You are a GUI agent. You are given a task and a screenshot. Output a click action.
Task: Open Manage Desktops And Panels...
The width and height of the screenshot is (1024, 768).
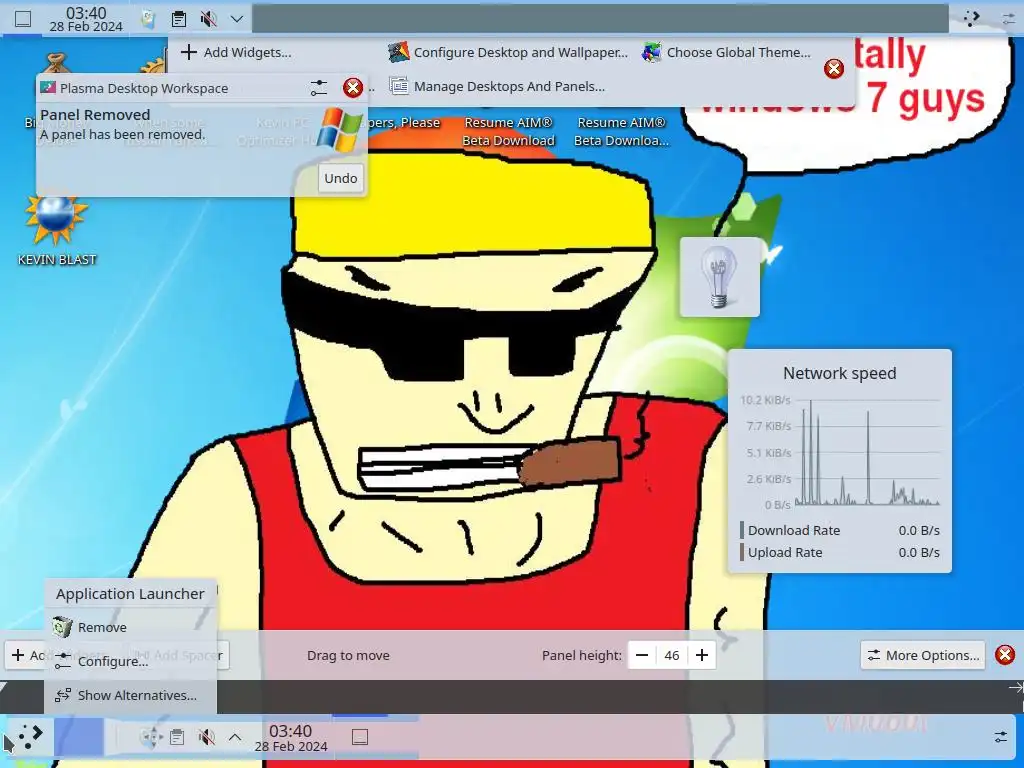pos(496,86)
